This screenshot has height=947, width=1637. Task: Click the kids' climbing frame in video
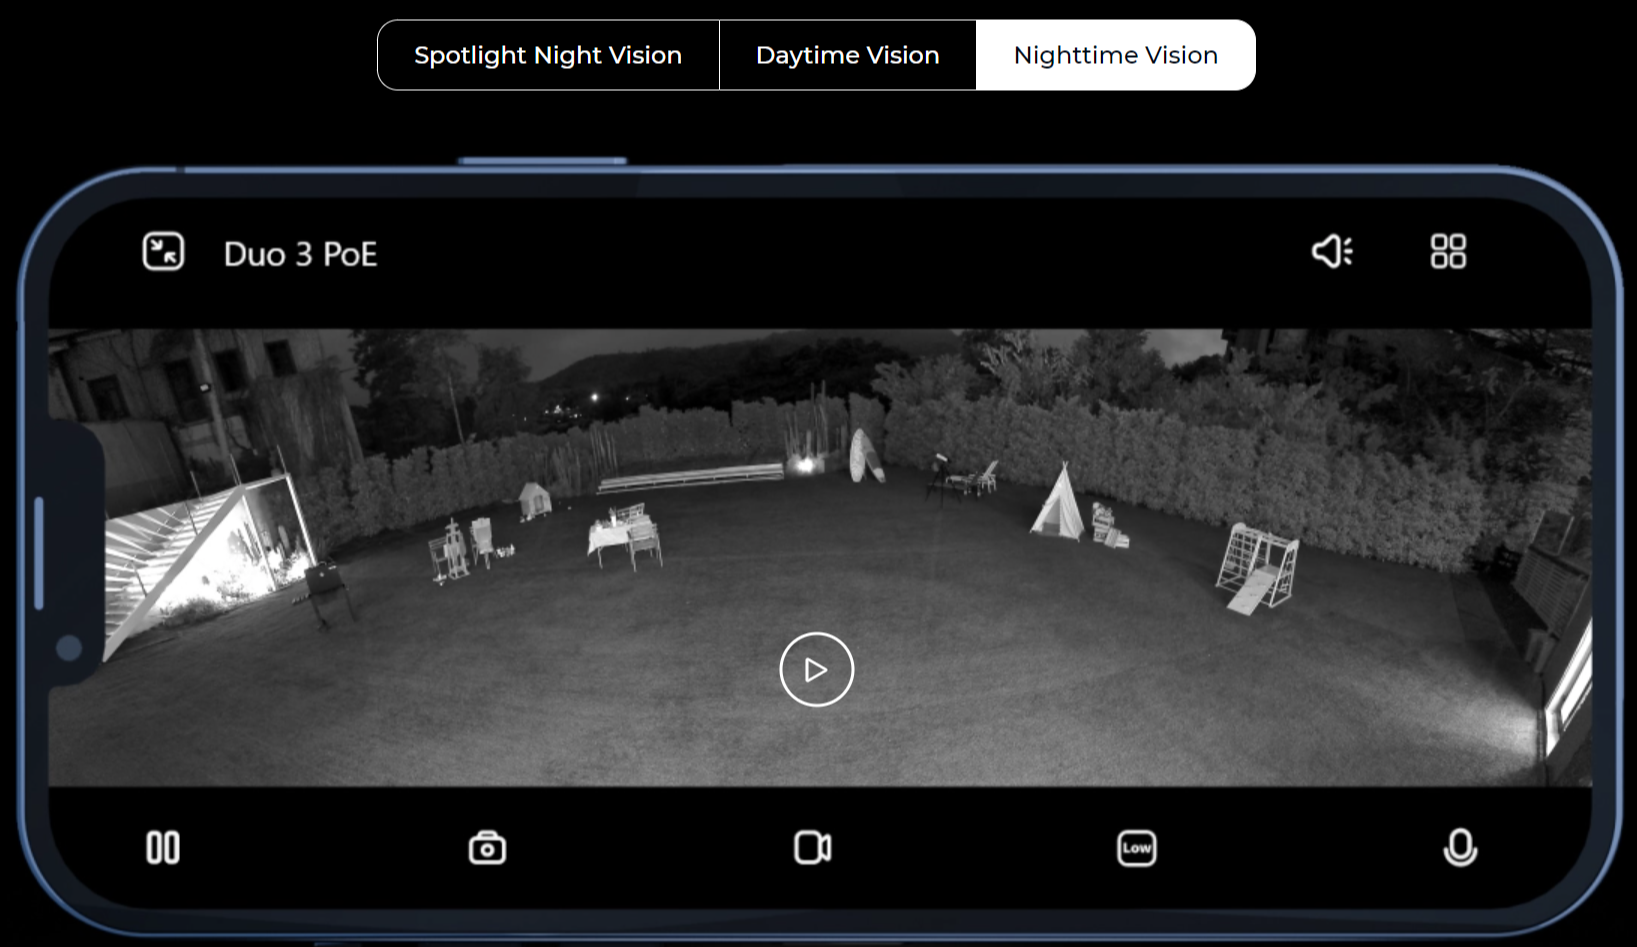pyautogui.click(x=1256, y=567)
